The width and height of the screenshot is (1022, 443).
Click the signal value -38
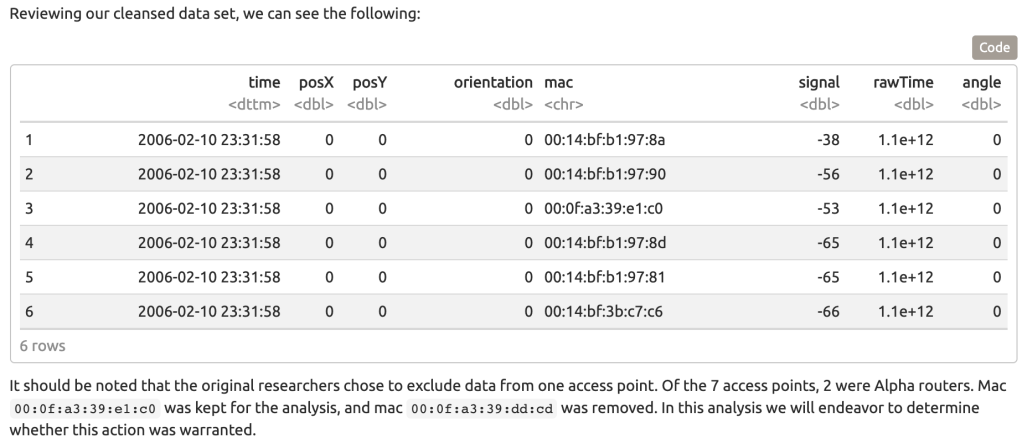tap(828, 140)
